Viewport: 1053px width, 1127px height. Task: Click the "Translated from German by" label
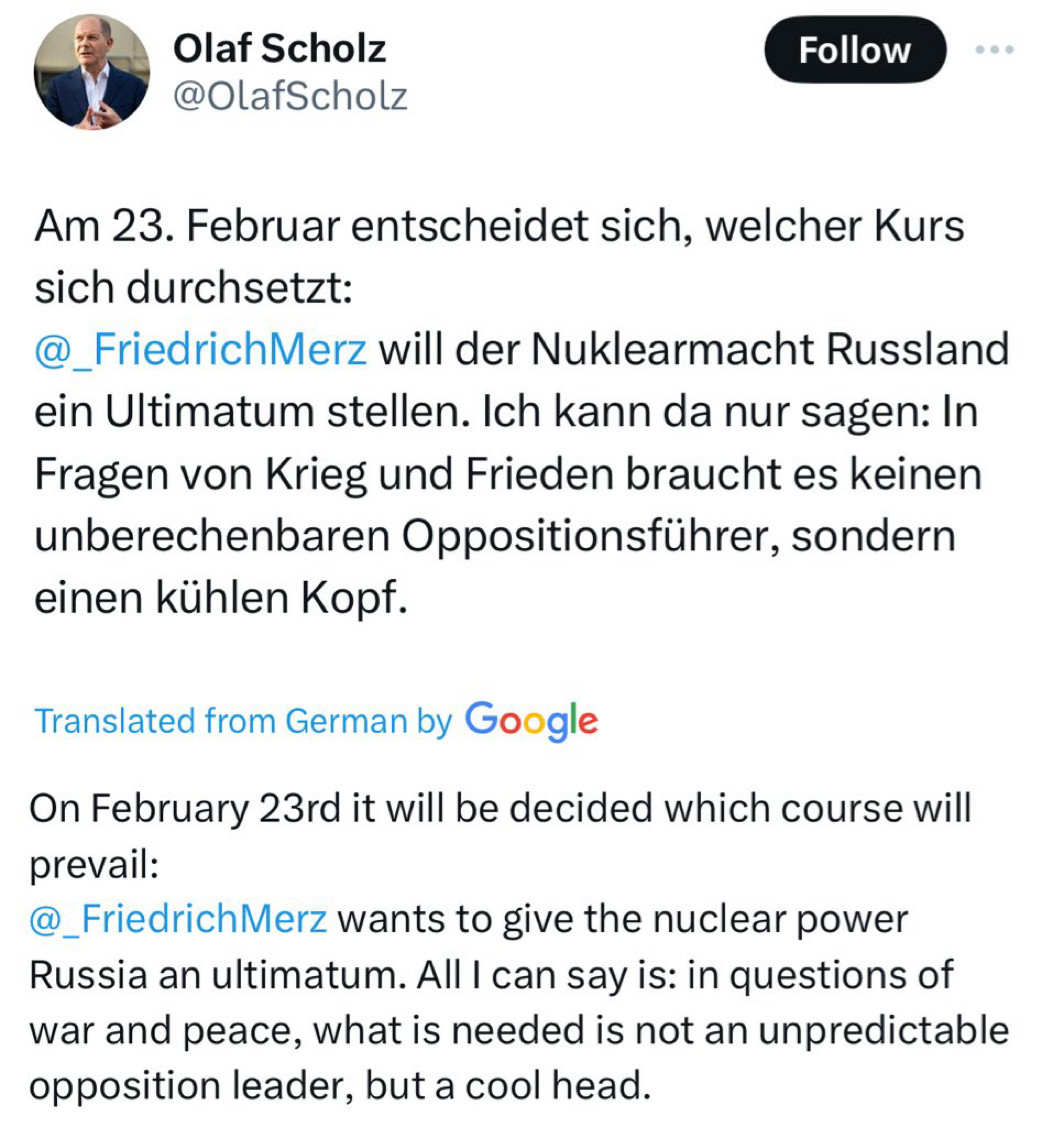[x=243, y=721]
